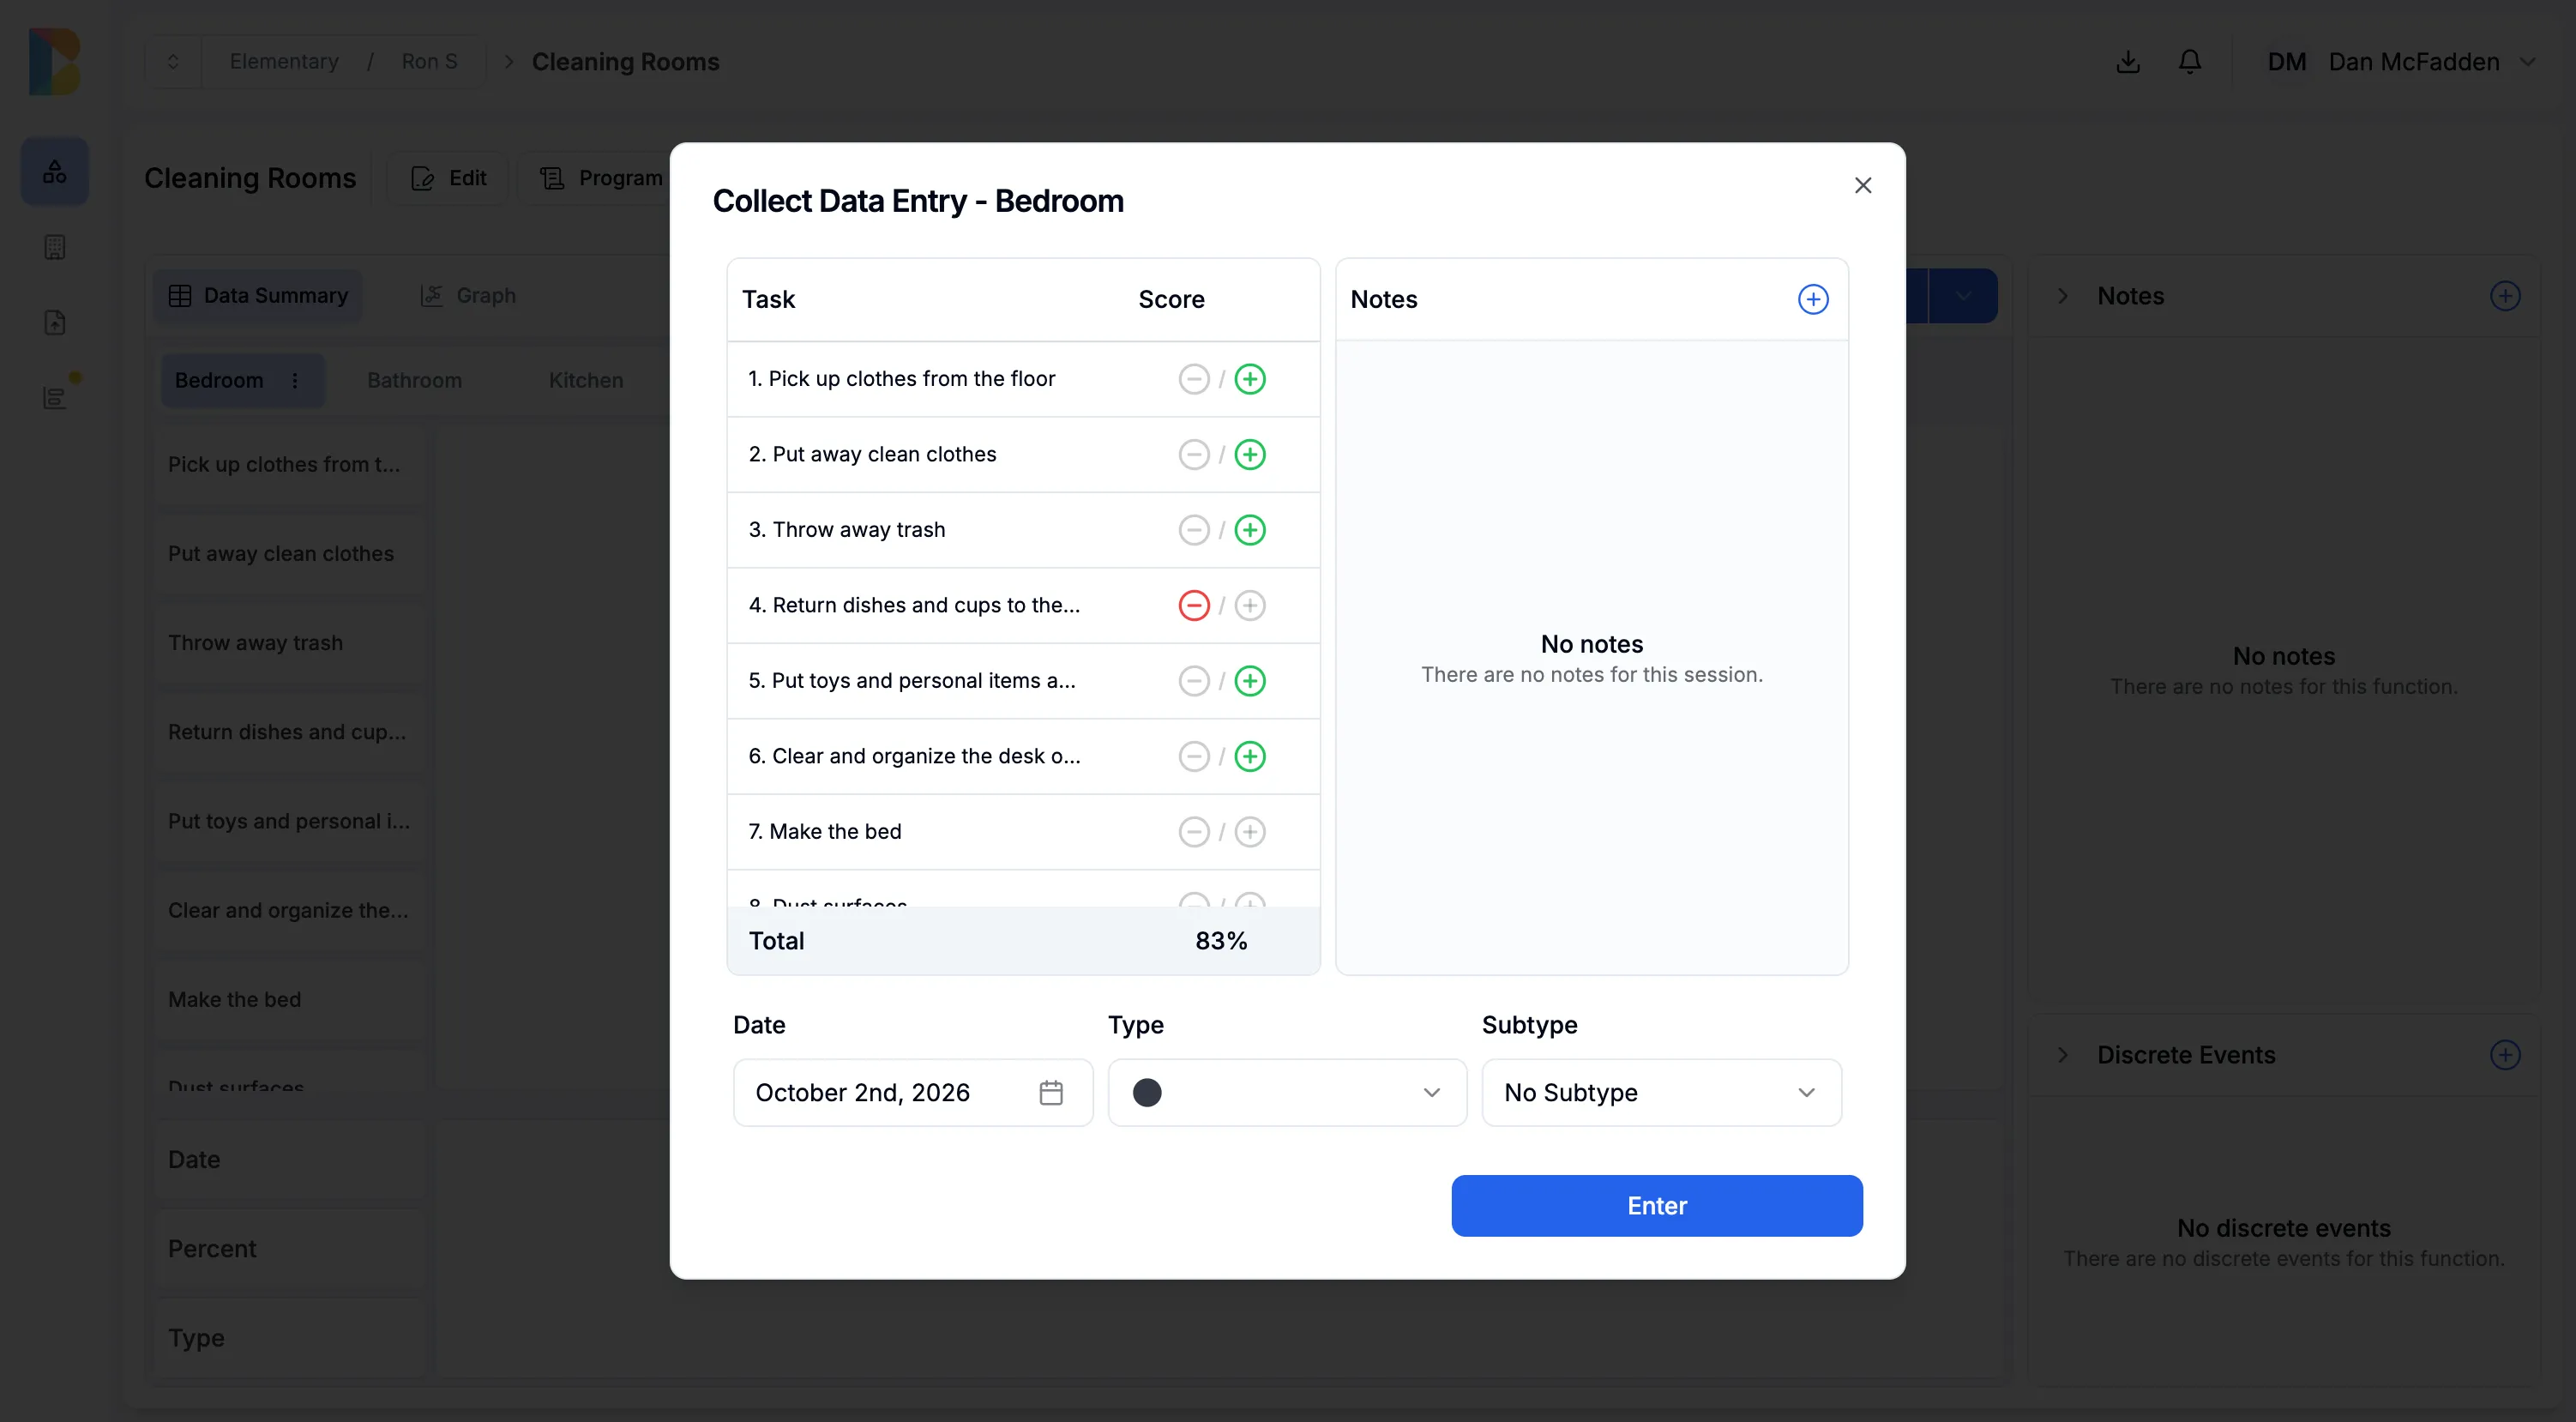Close the Collect Data Entry dialog
The width and height of the screenshot is (2576, 1422).
point(1863,186)
